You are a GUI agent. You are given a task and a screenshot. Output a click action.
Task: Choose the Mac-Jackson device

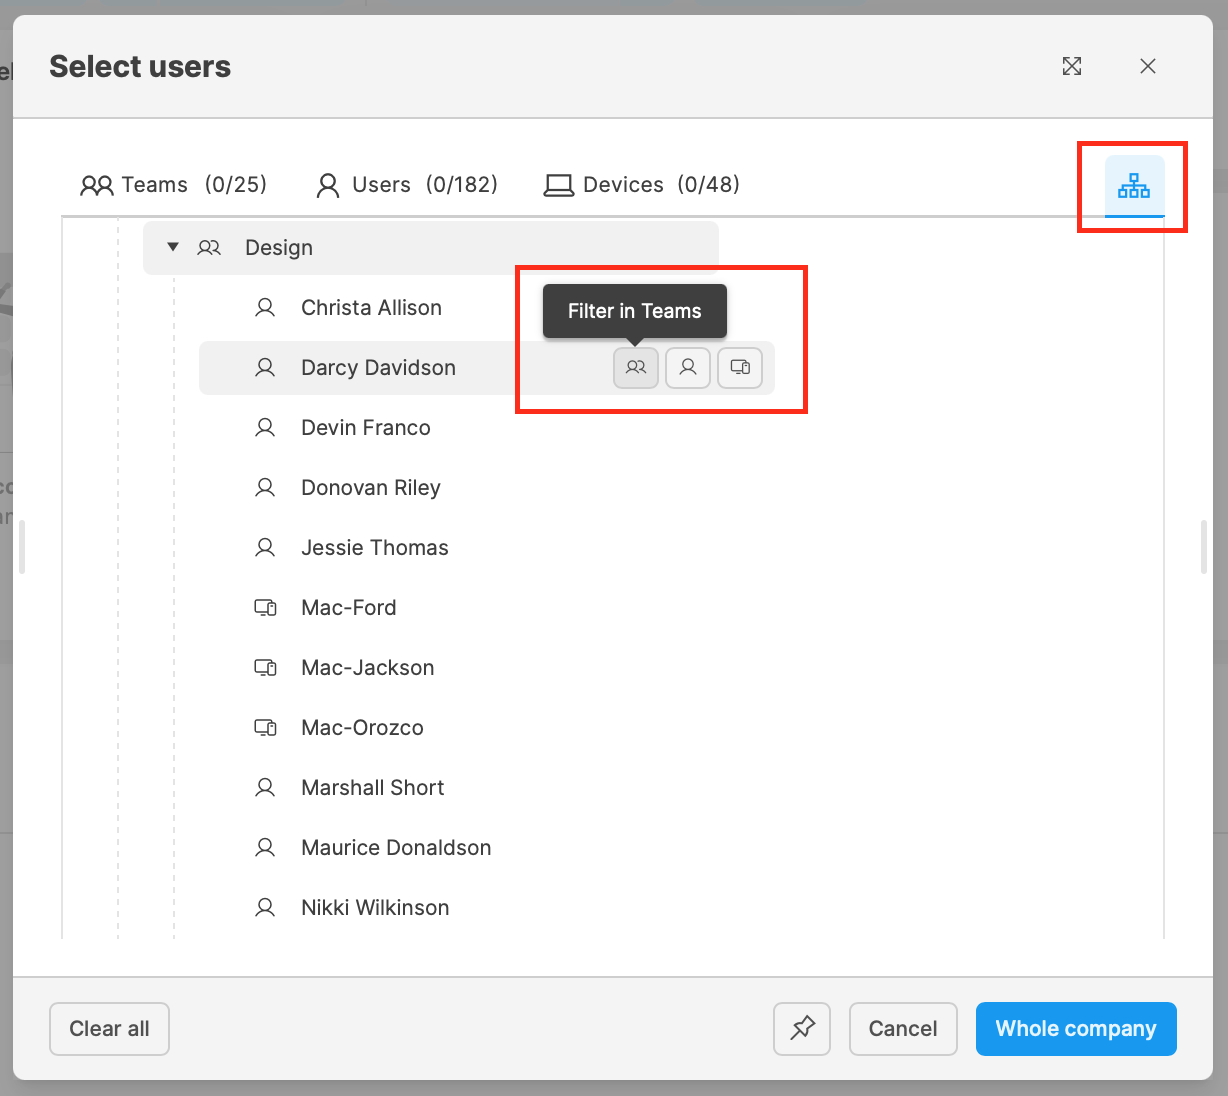[x=367, y=668]
